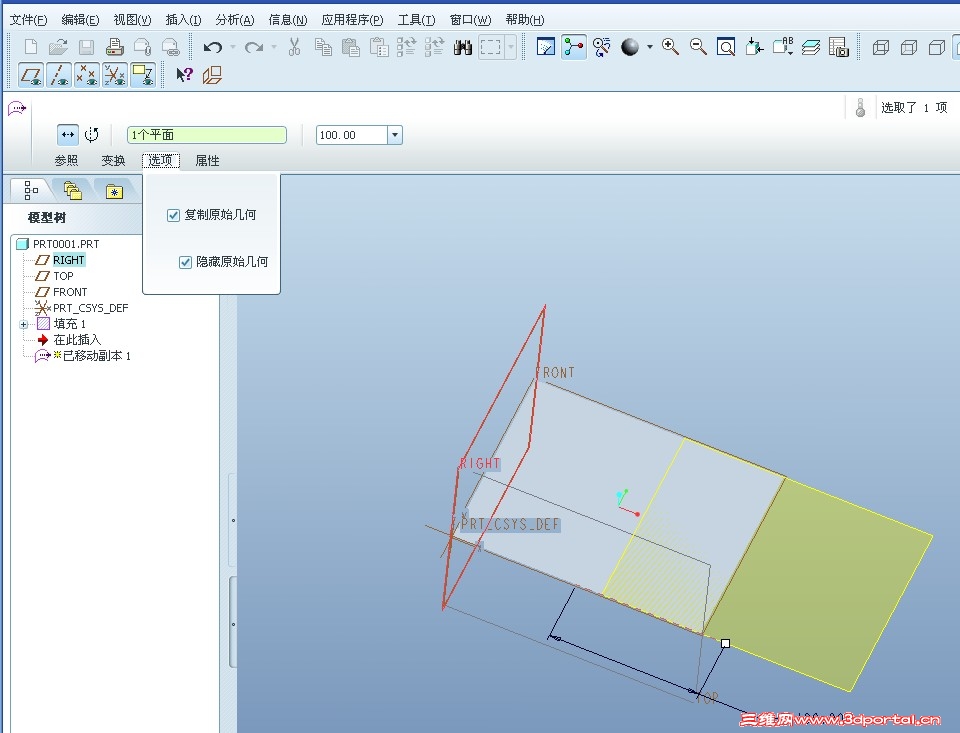Open the redo history dropdown arrow
Viewport: 960px width, 733px height.
274,47
